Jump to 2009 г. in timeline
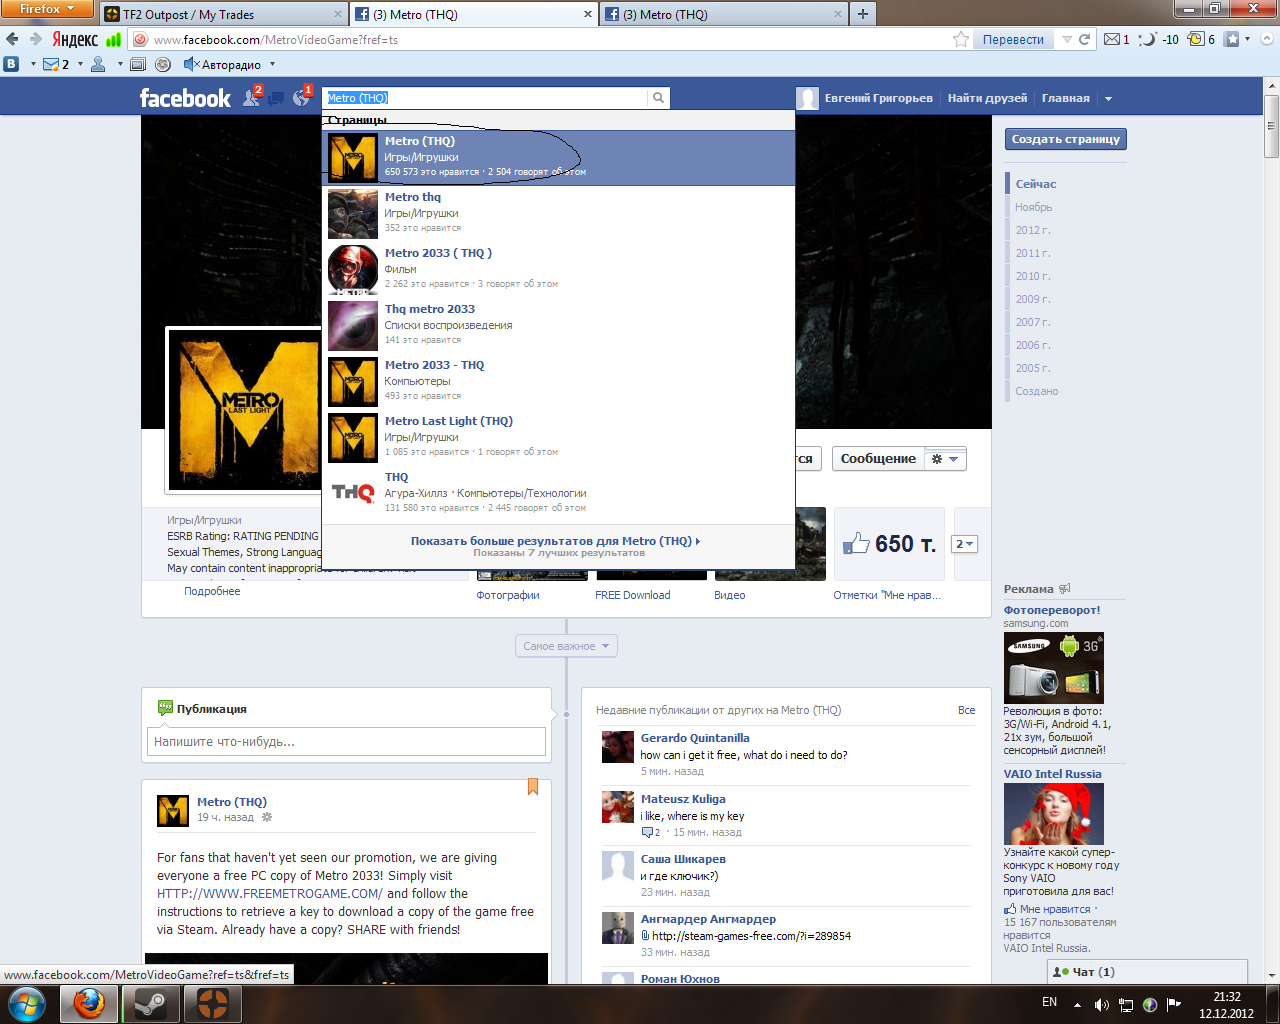The image size is (1280, 1024). tap(1033, 299)
